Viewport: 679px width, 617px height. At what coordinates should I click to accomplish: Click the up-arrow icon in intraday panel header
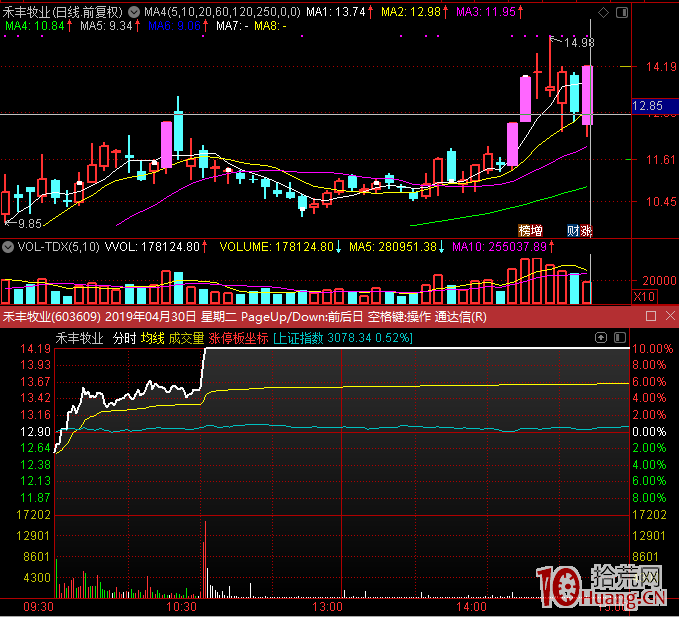[601, 337]
